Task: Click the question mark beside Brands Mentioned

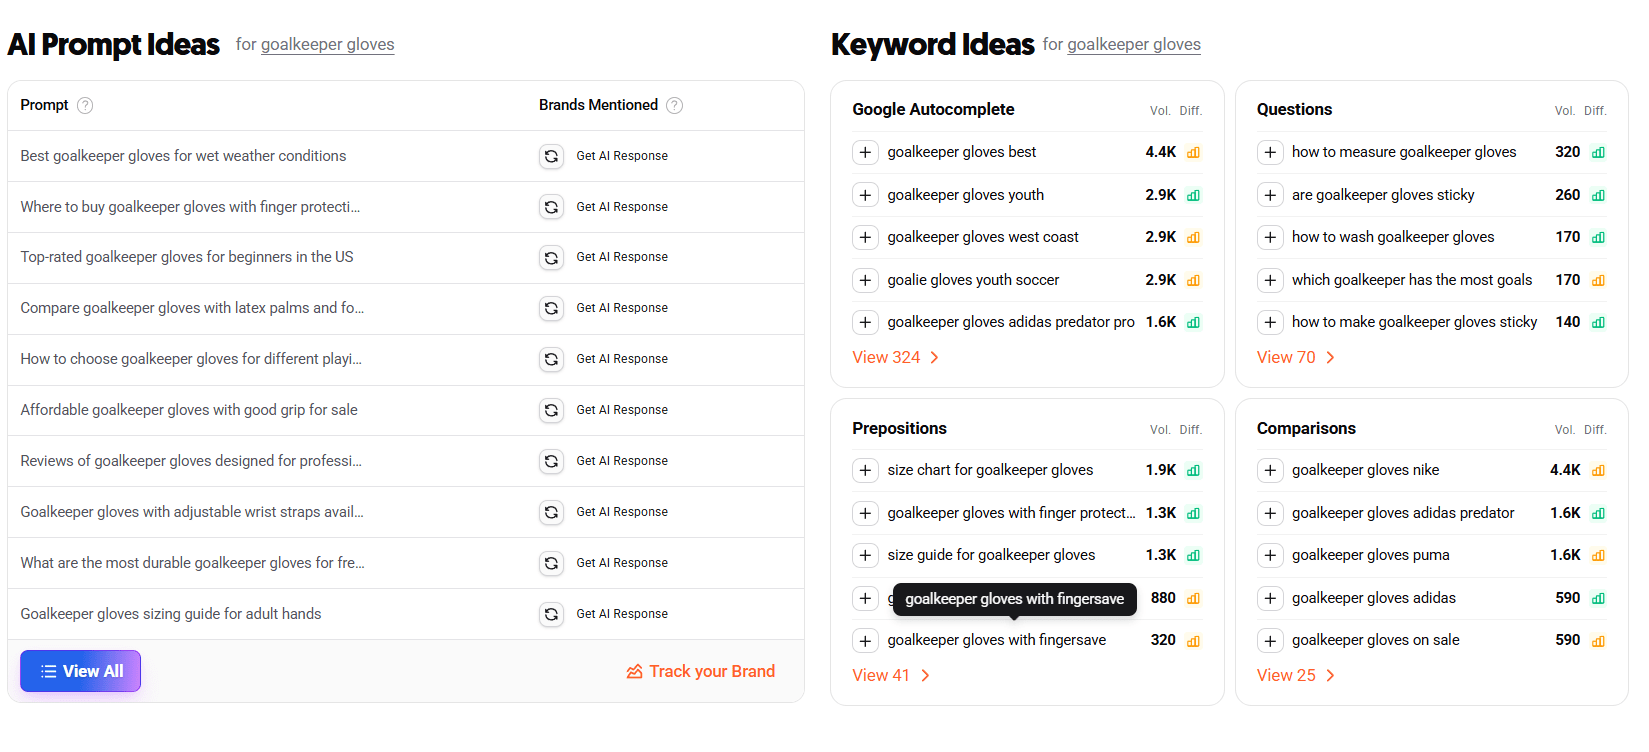Action: click(675, 105)
